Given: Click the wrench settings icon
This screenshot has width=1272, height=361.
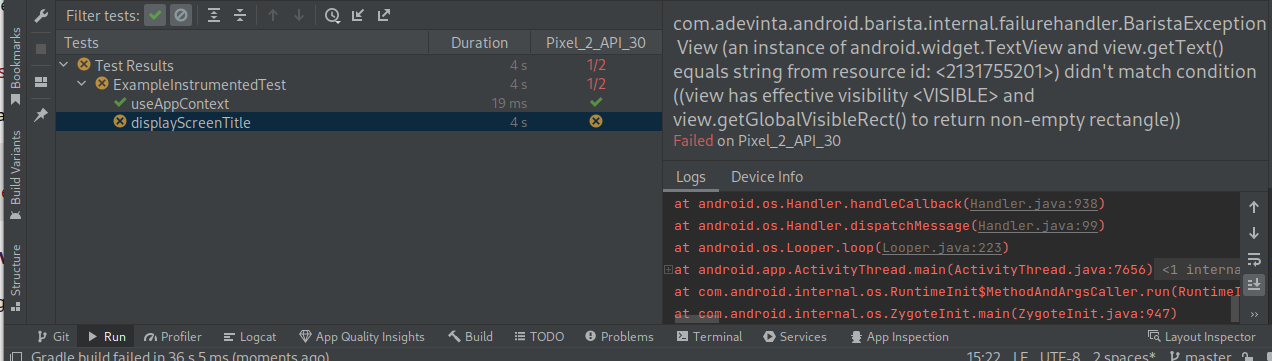Looking at the screenshot, I should pos(41,16).
